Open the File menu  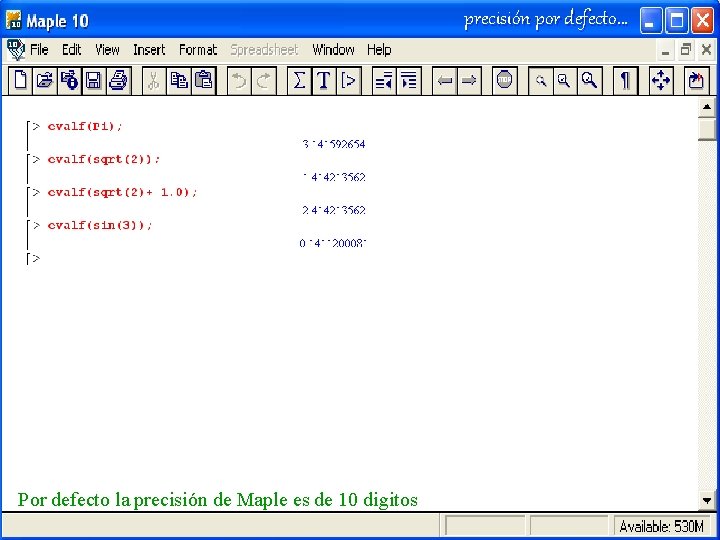[39, 50]
